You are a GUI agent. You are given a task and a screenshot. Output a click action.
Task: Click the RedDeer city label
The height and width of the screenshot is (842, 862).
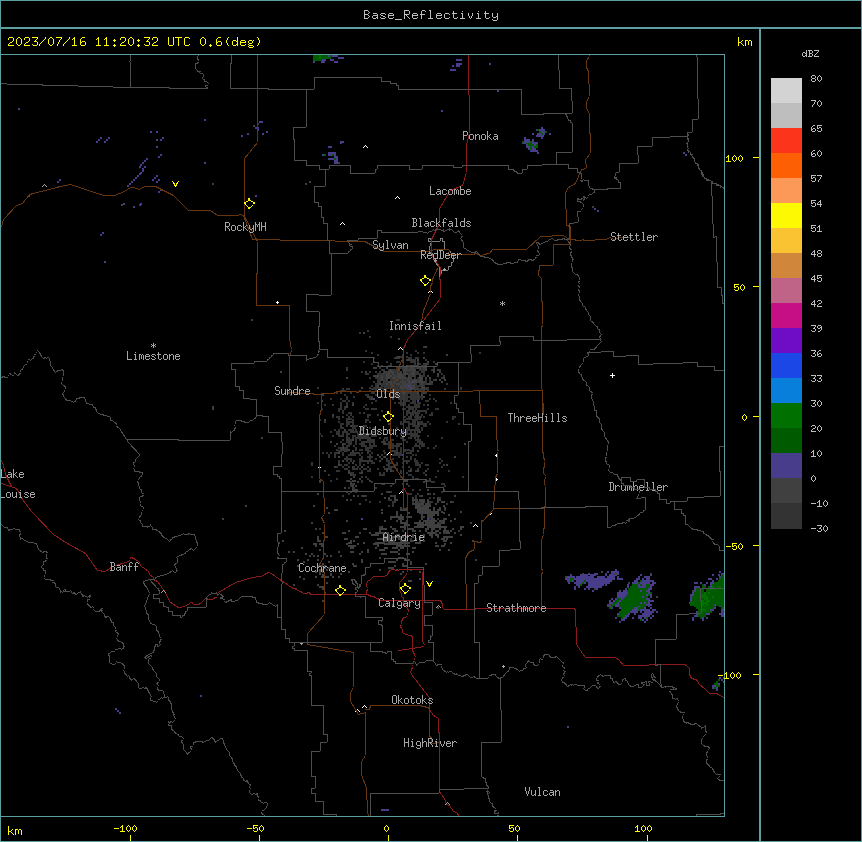tap(440, 255)
